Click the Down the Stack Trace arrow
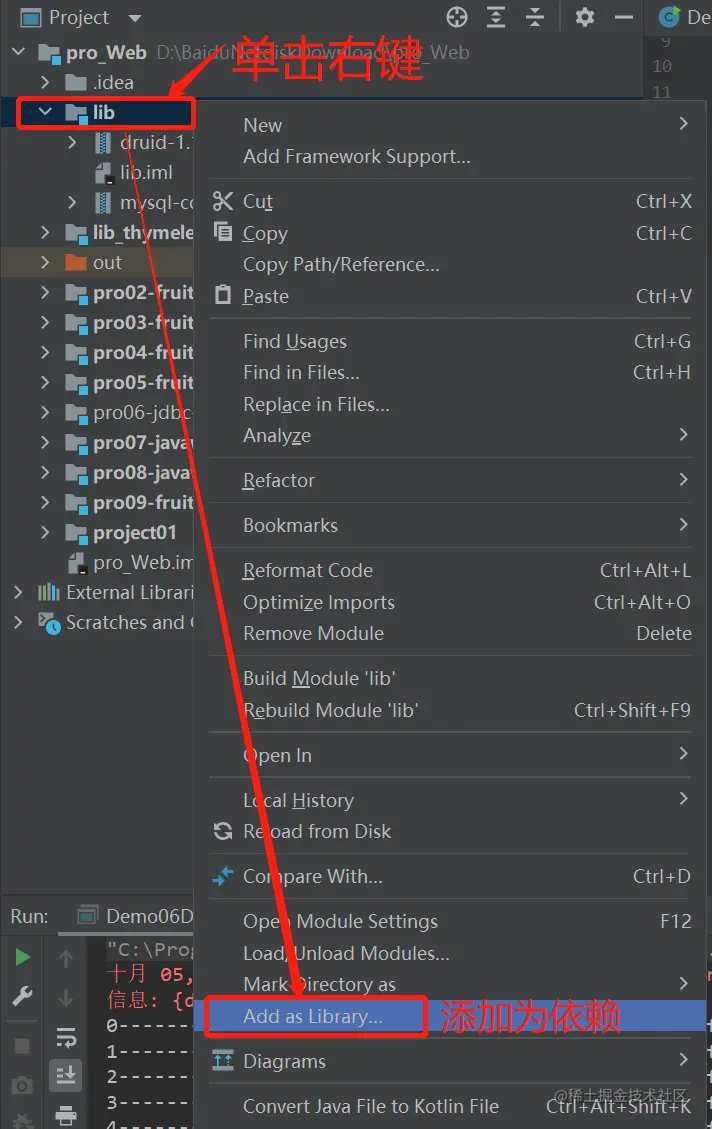The height and width of the screenshot is (1129, 712). [x=66, y=997]
